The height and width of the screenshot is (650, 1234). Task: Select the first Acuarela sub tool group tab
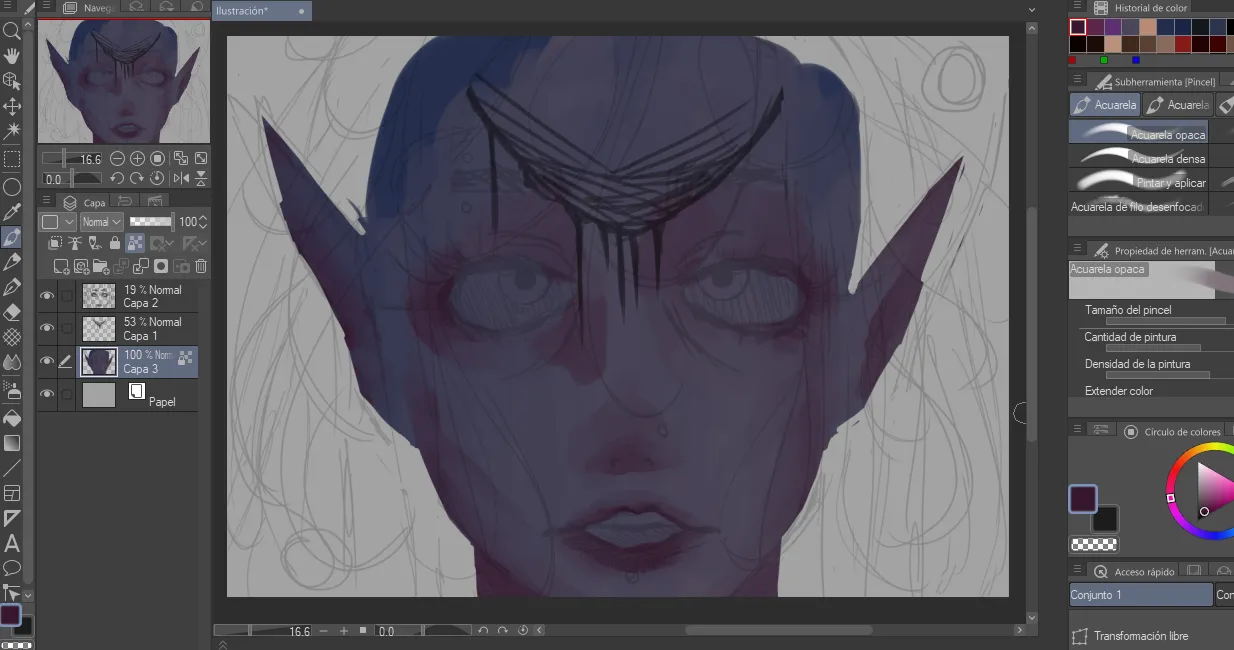point(1105,104)
